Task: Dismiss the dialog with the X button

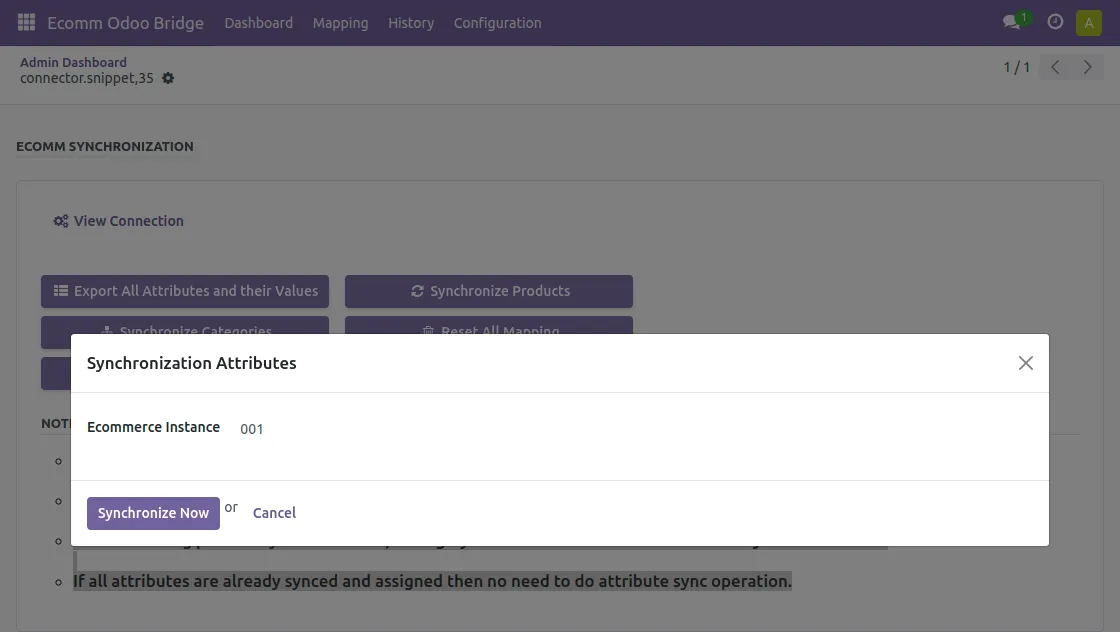Action: pyautogui.click(x=1025, y=363)
